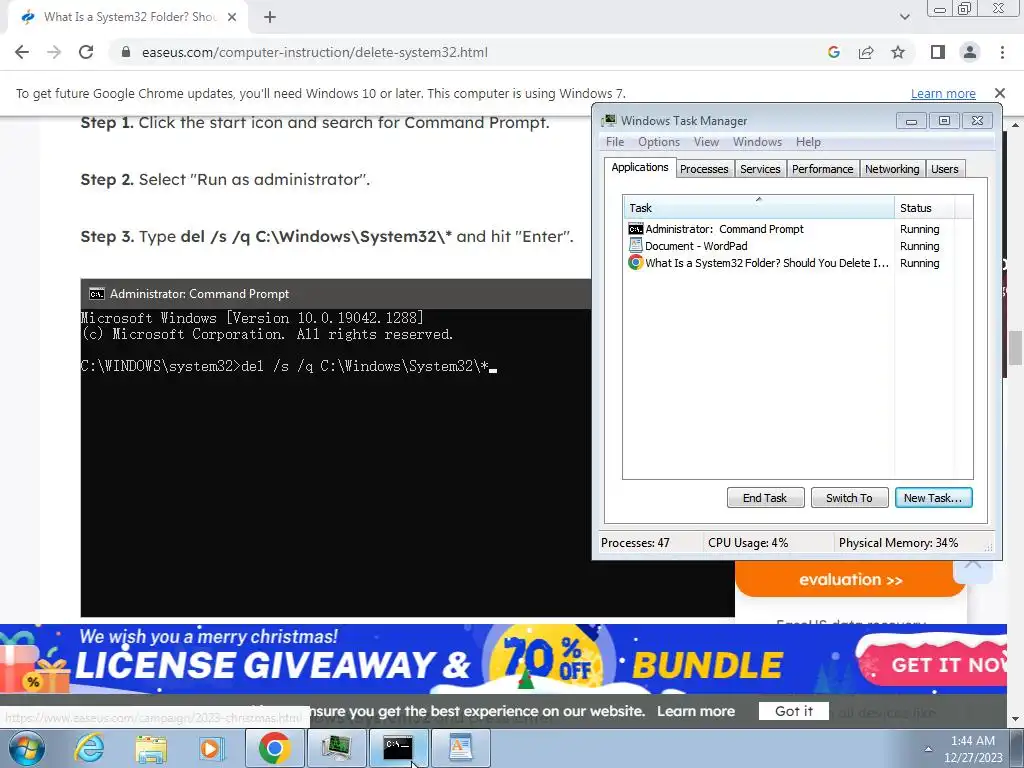Show hidden system tray icons
This screenshot has height=768, width=1024.
(x=927, y=749)
